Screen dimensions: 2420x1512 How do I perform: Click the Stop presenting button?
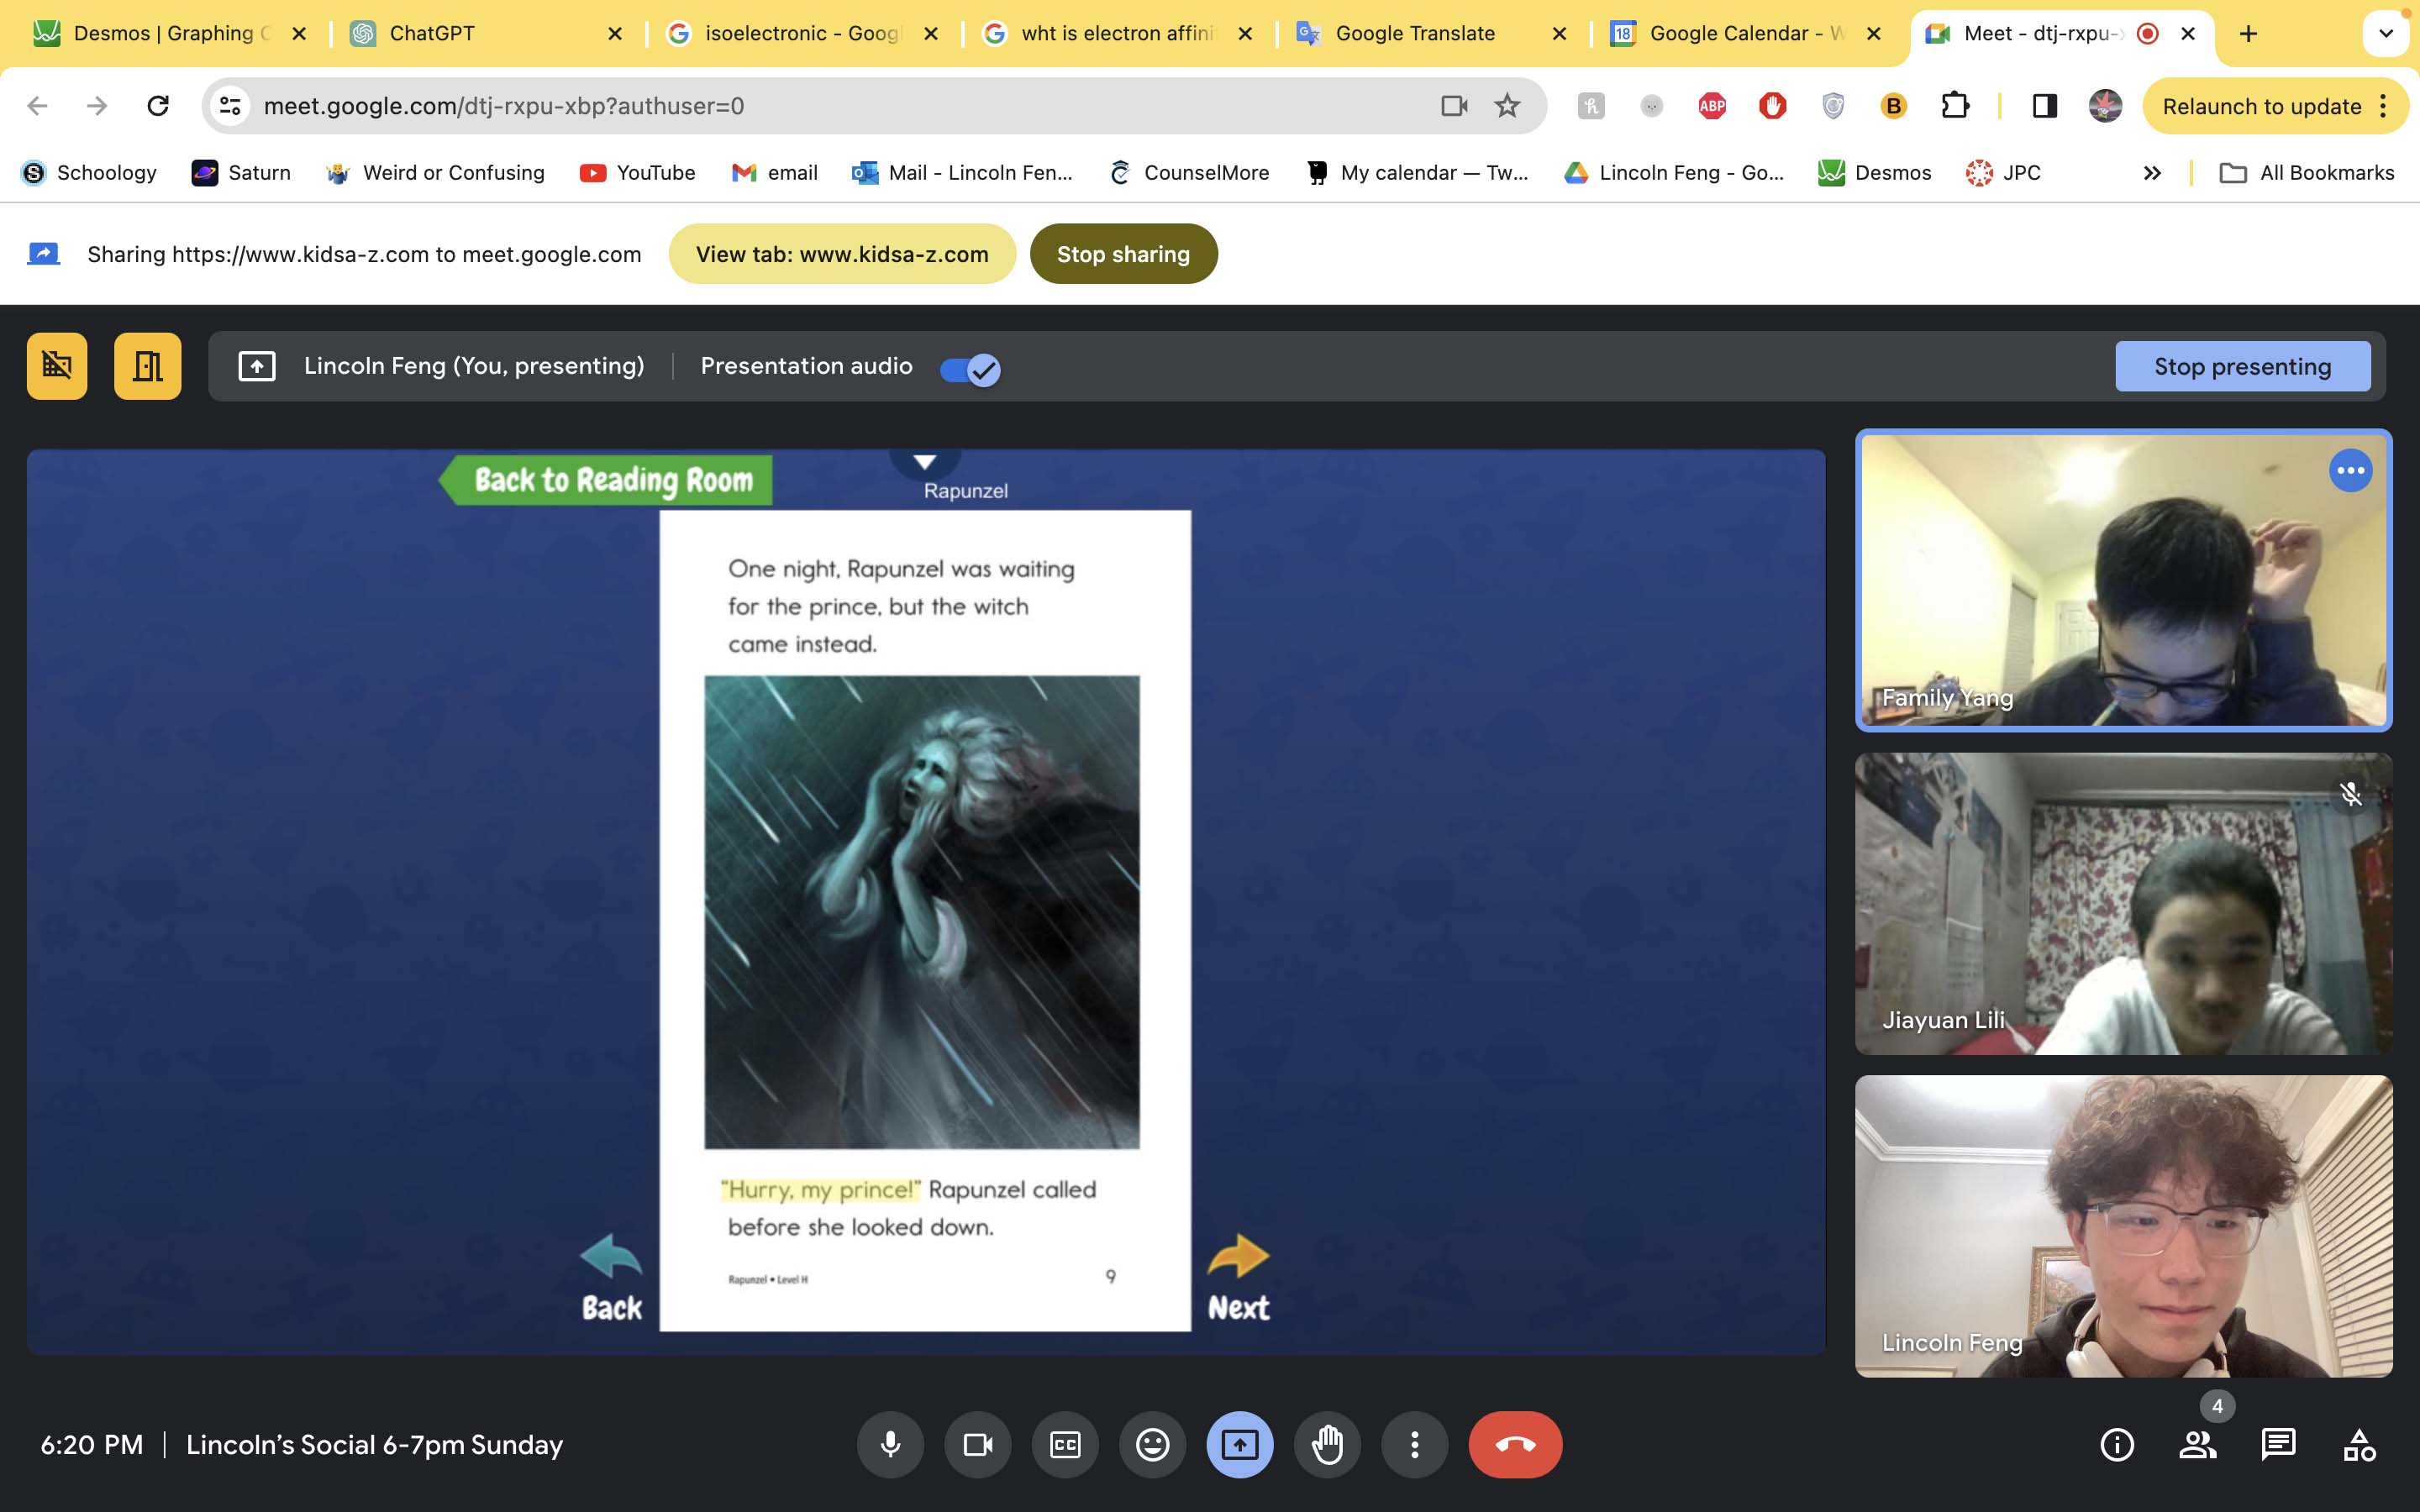[2242, 366]
